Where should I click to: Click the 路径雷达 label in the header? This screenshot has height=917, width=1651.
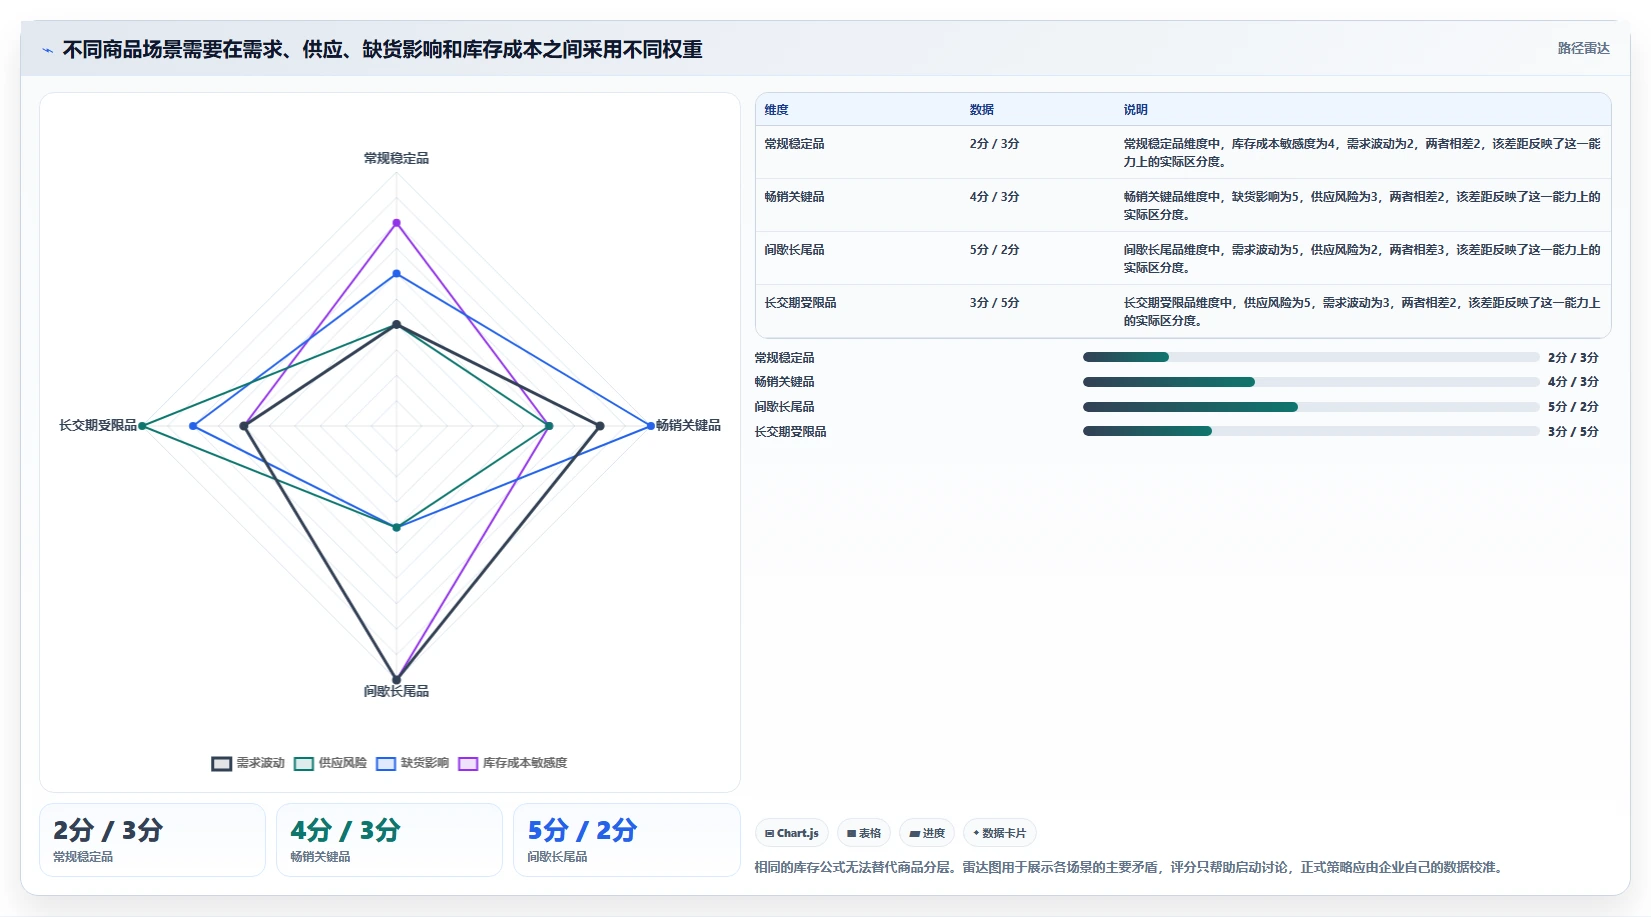tap(1583, 48)
